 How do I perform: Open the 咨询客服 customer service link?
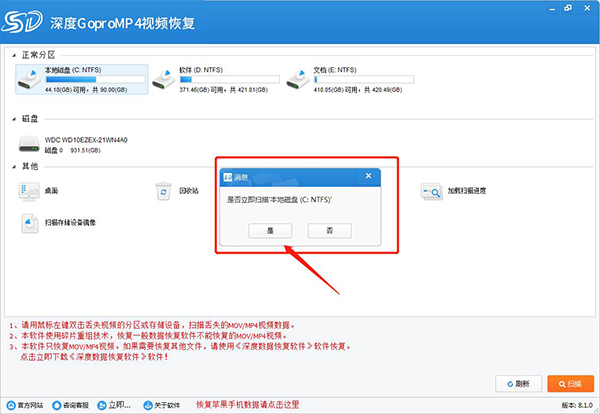point(71,405)
